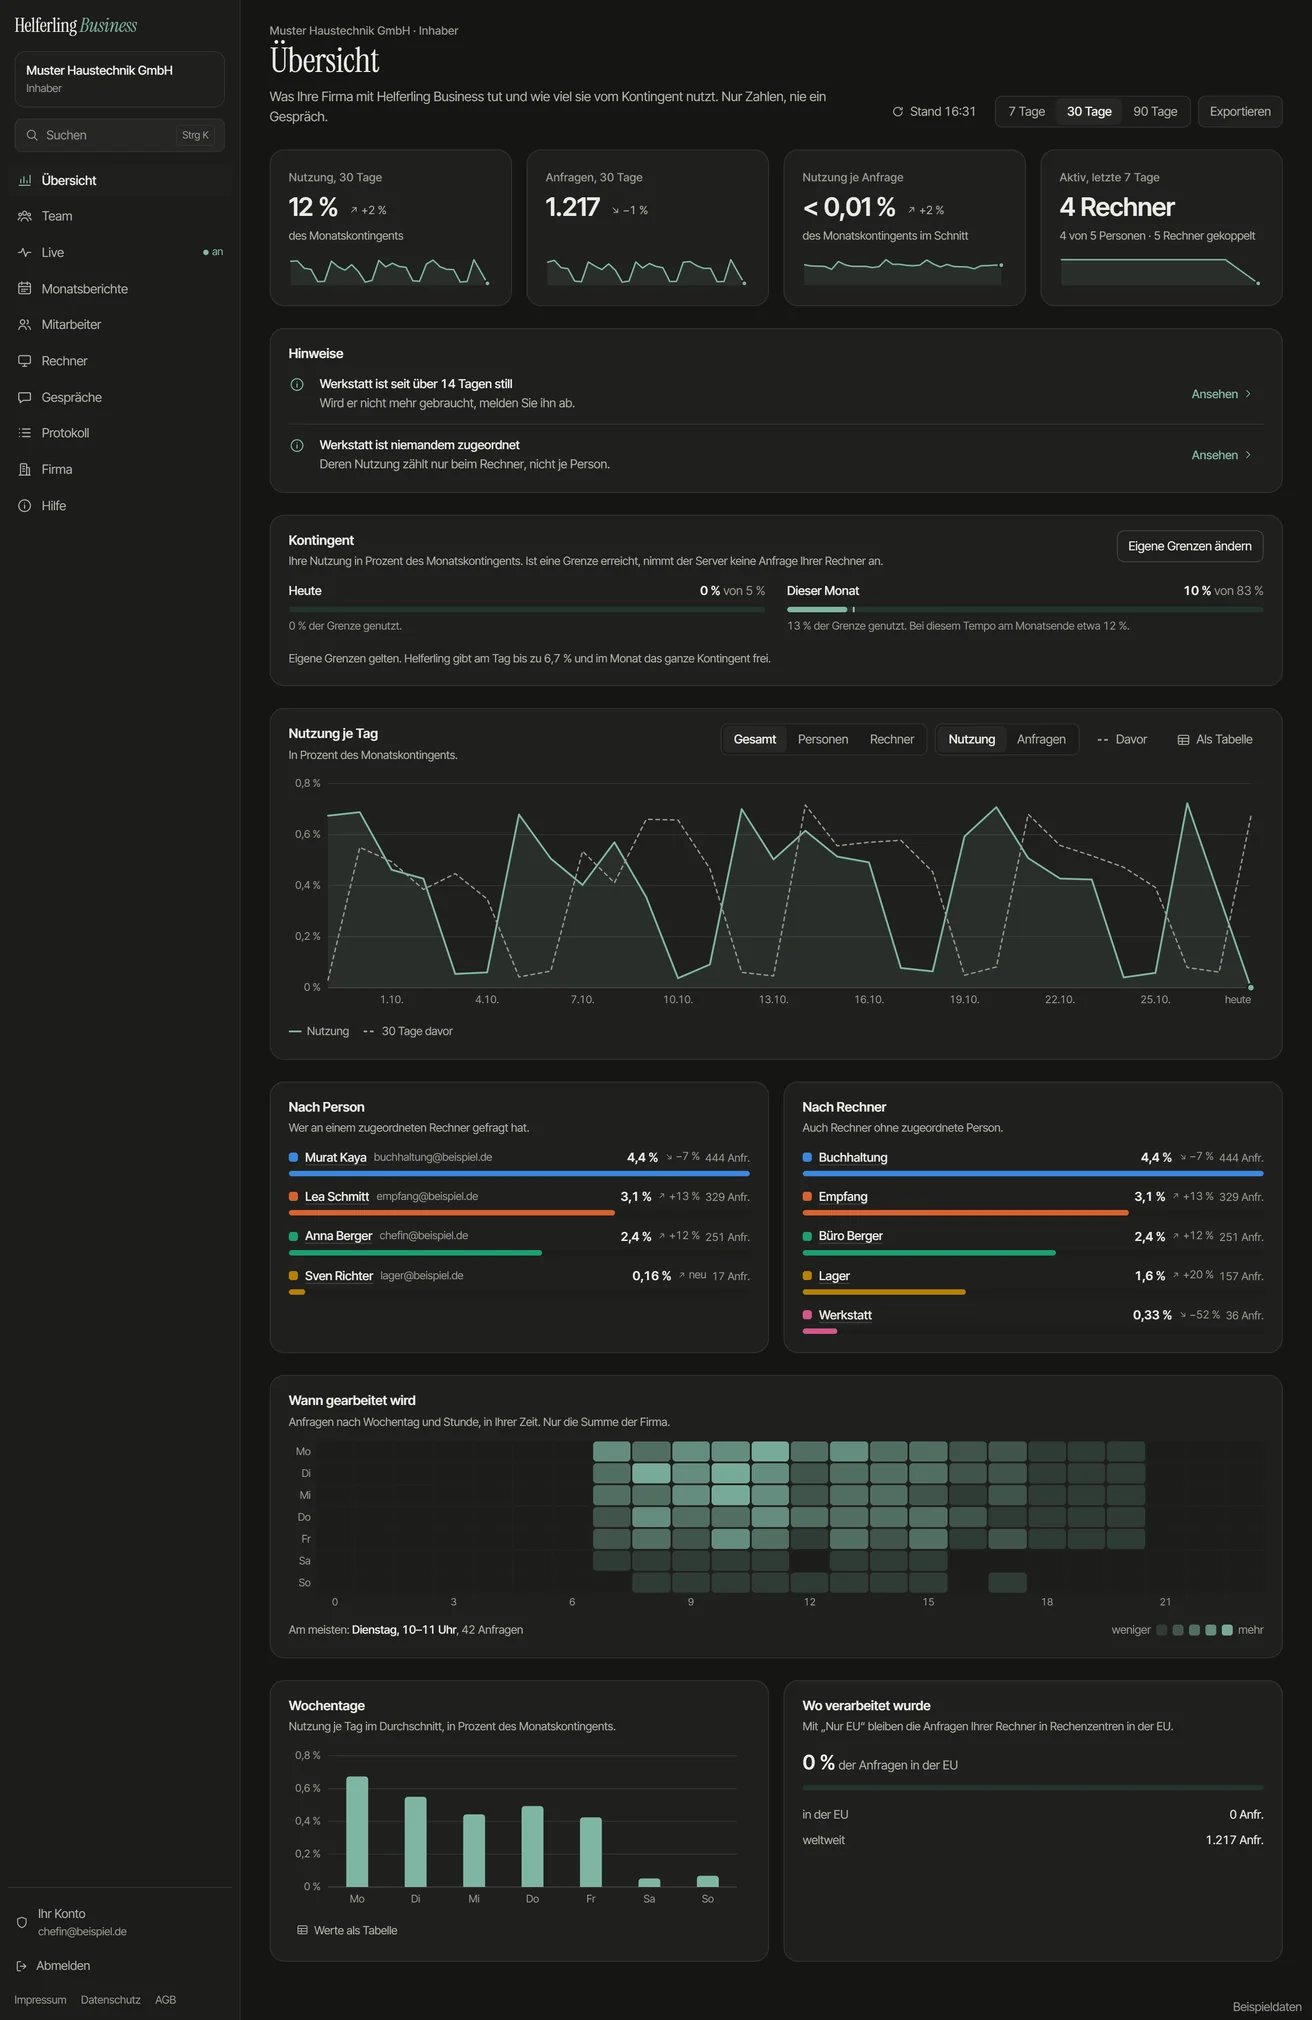Click the blue swatch beside Buchhaltung

807,1158
